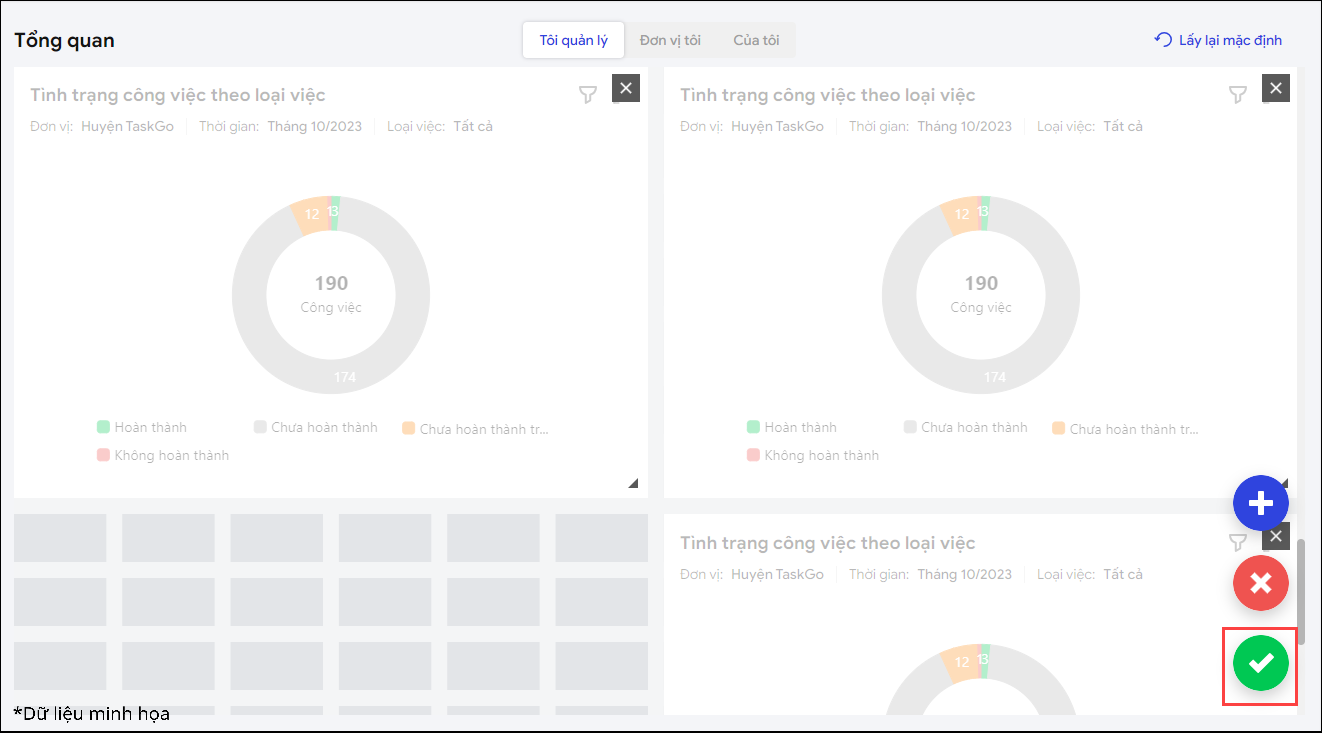Viewport: 1322px width, 733px height.
Task: Remove the top-right chart card
Action: pyautogui.click(x=1276, y=88)
